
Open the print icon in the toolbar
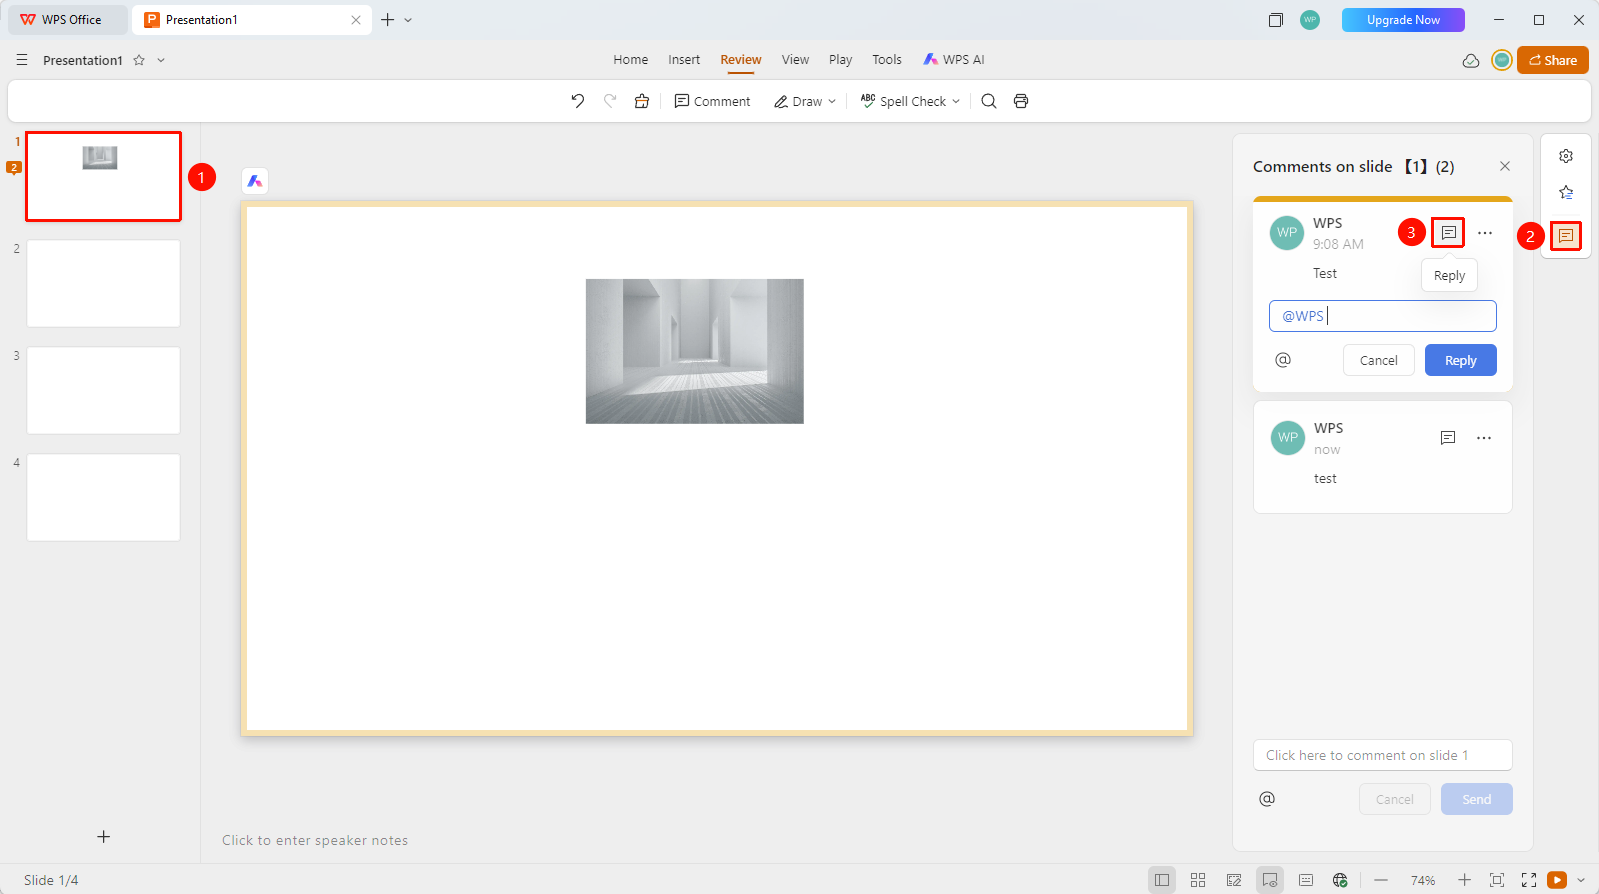pyautogui.click(x=1021, y=101)
